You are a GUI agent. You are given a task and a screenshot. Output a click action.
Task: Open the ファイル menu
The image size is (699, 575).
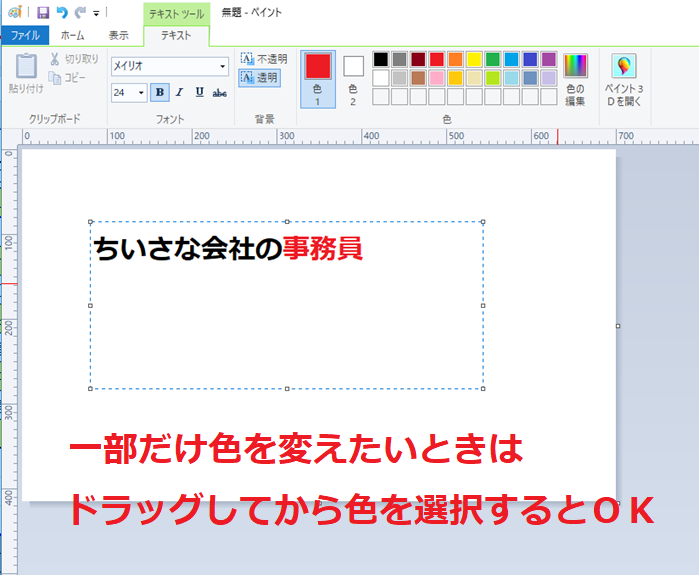click(25, 35)
